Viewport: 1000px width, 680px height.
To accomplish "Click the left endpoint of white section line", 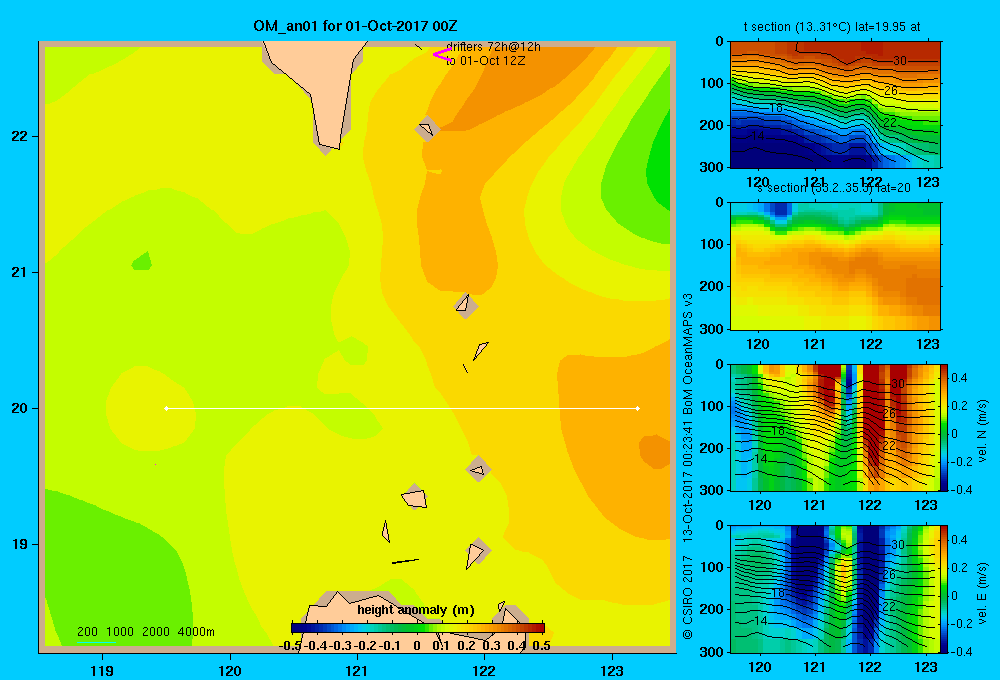I will pos(166,408).
